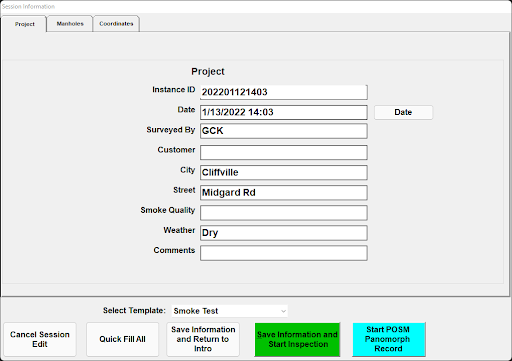Click the Date text field

(284, 112)
